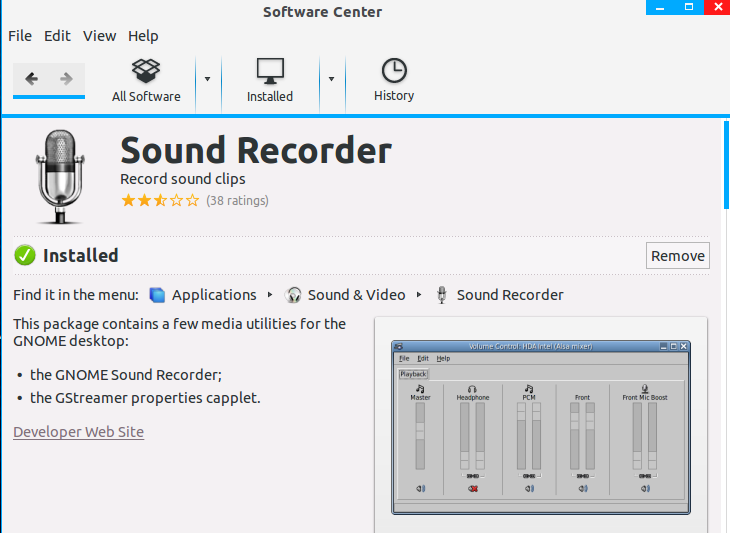
Task: Click the star rating for Sound Recorder
Action: [160, 200]
